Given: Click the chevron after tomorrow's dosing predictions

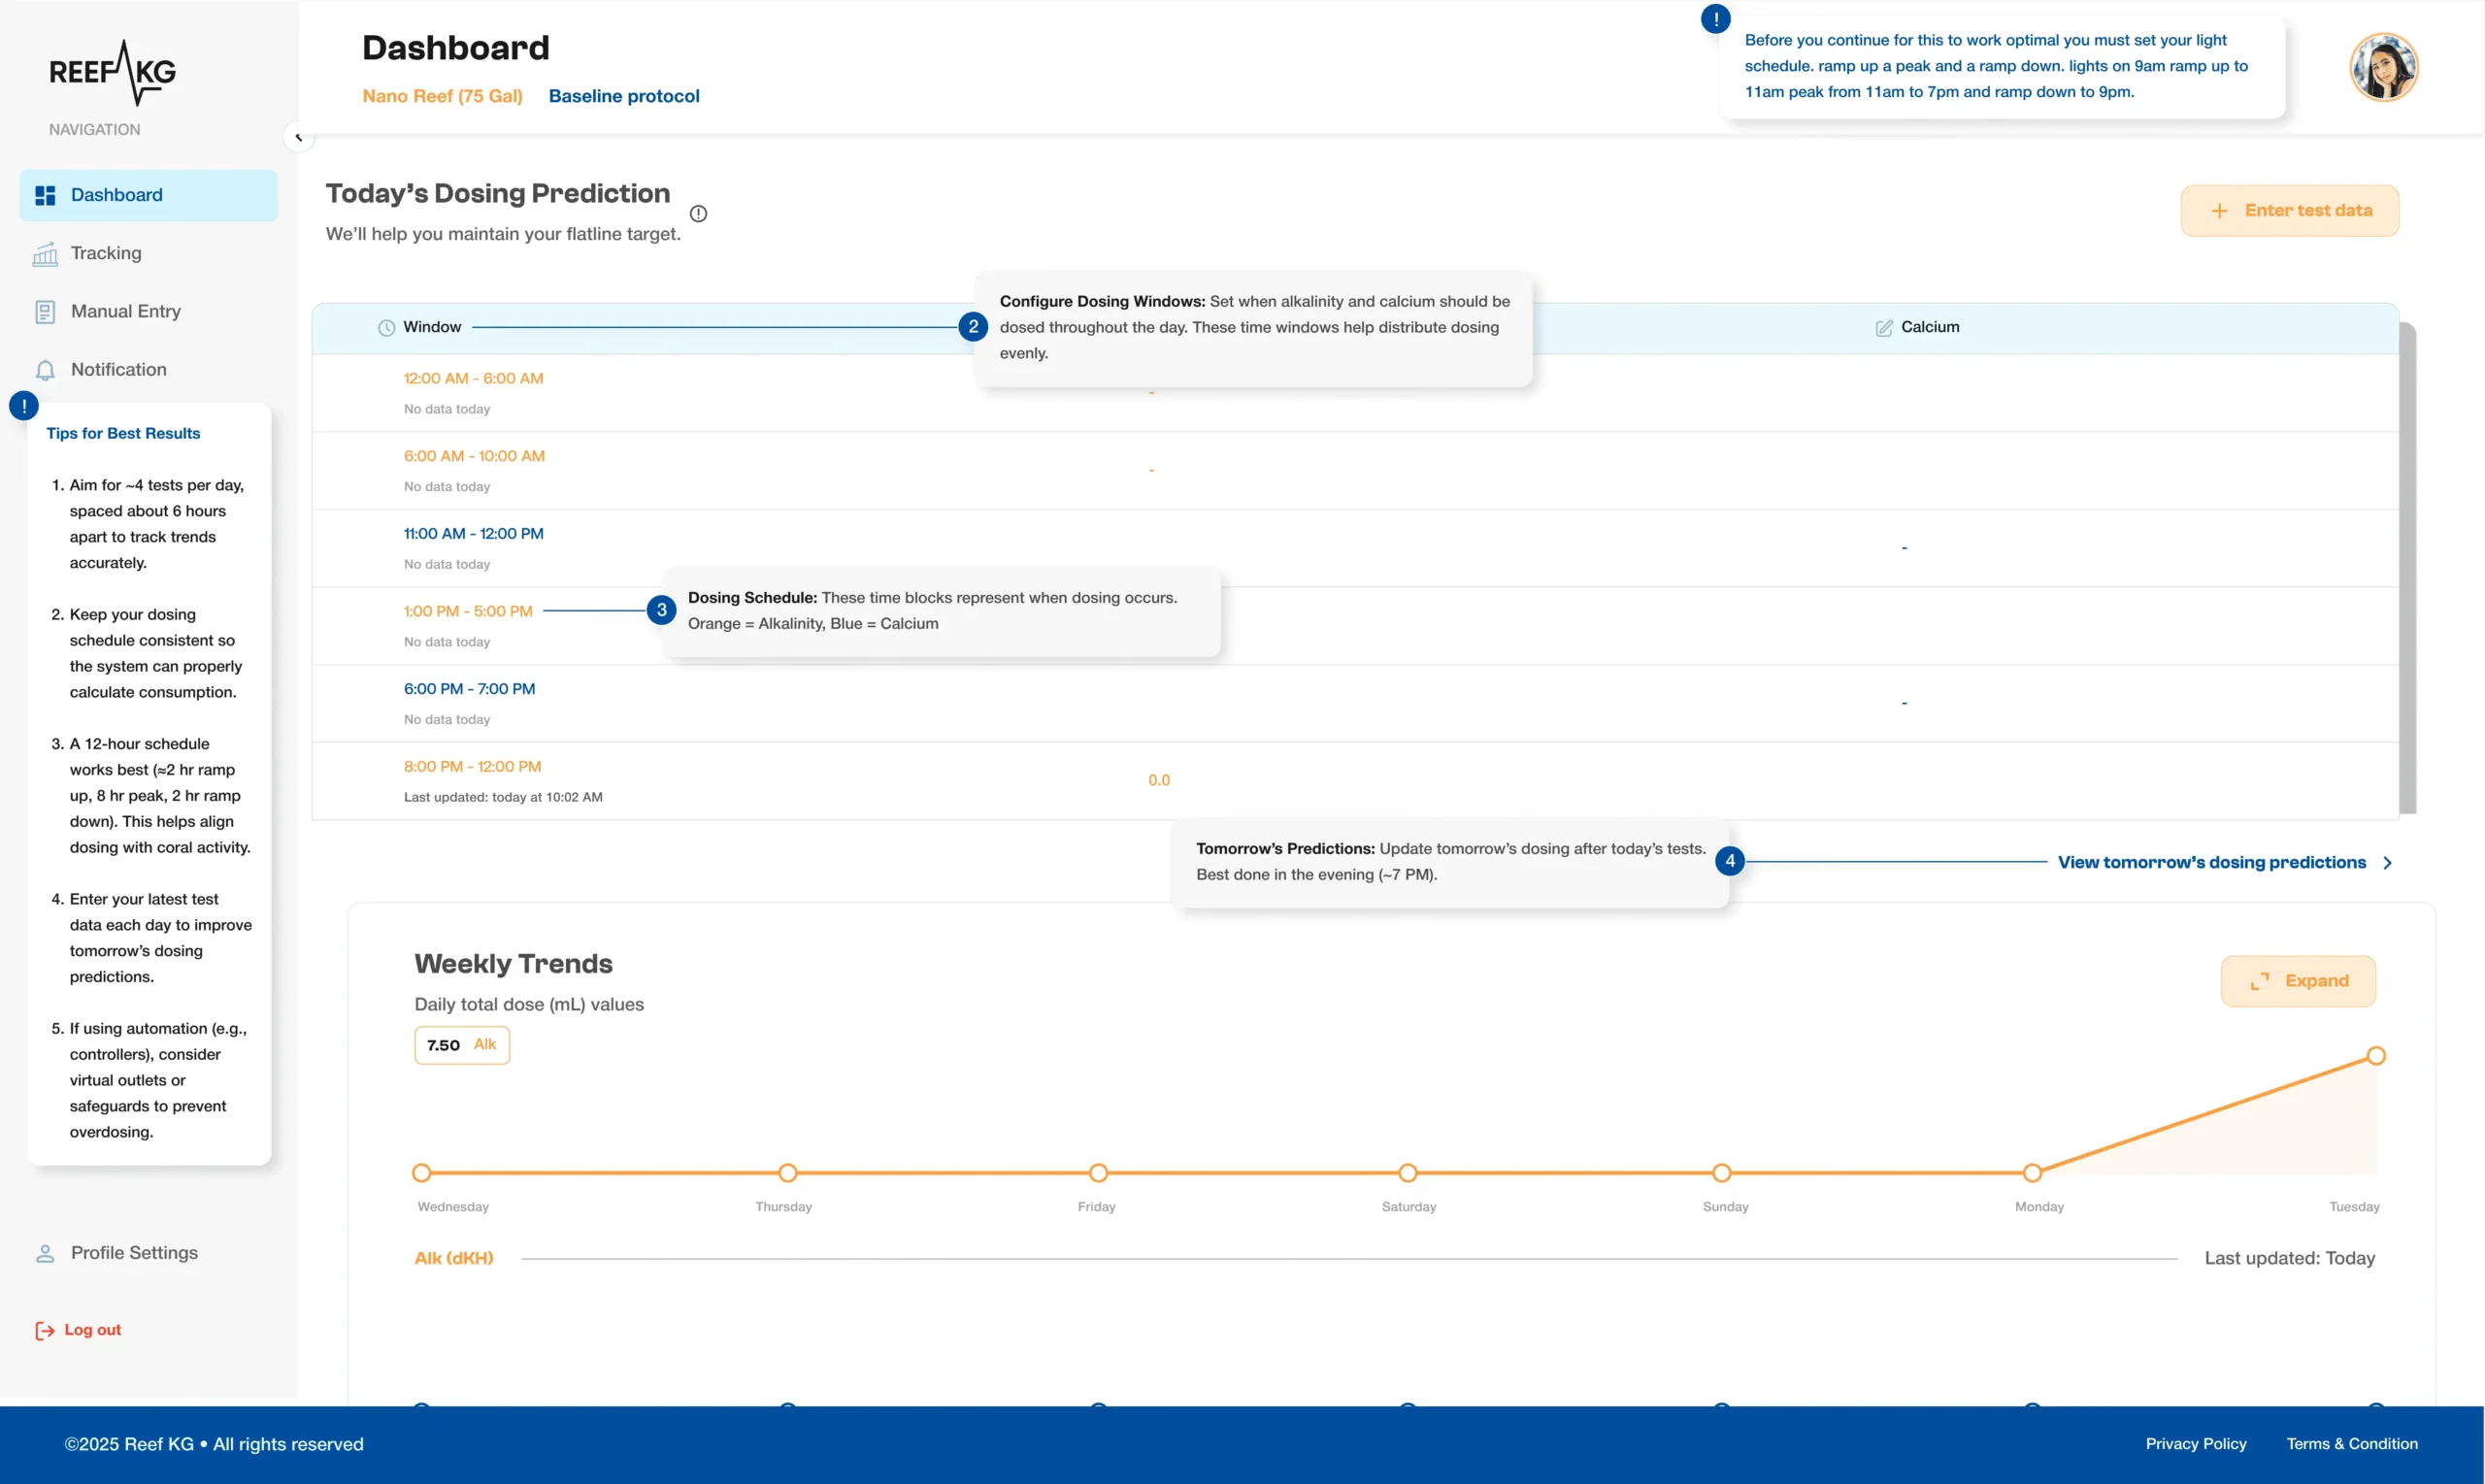Looking at the screenshot, I should 2387,863.
